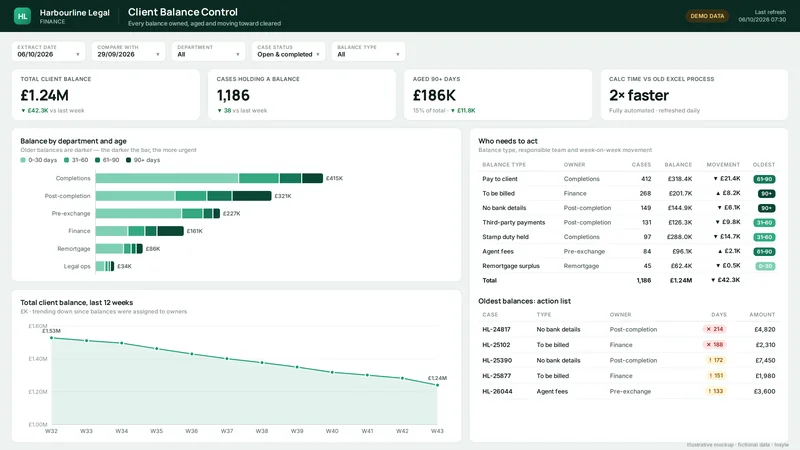Click the 0-30 badge for Remortgage surplus
The height and width of the screenshot is (450, 800).
pos(765,266)
